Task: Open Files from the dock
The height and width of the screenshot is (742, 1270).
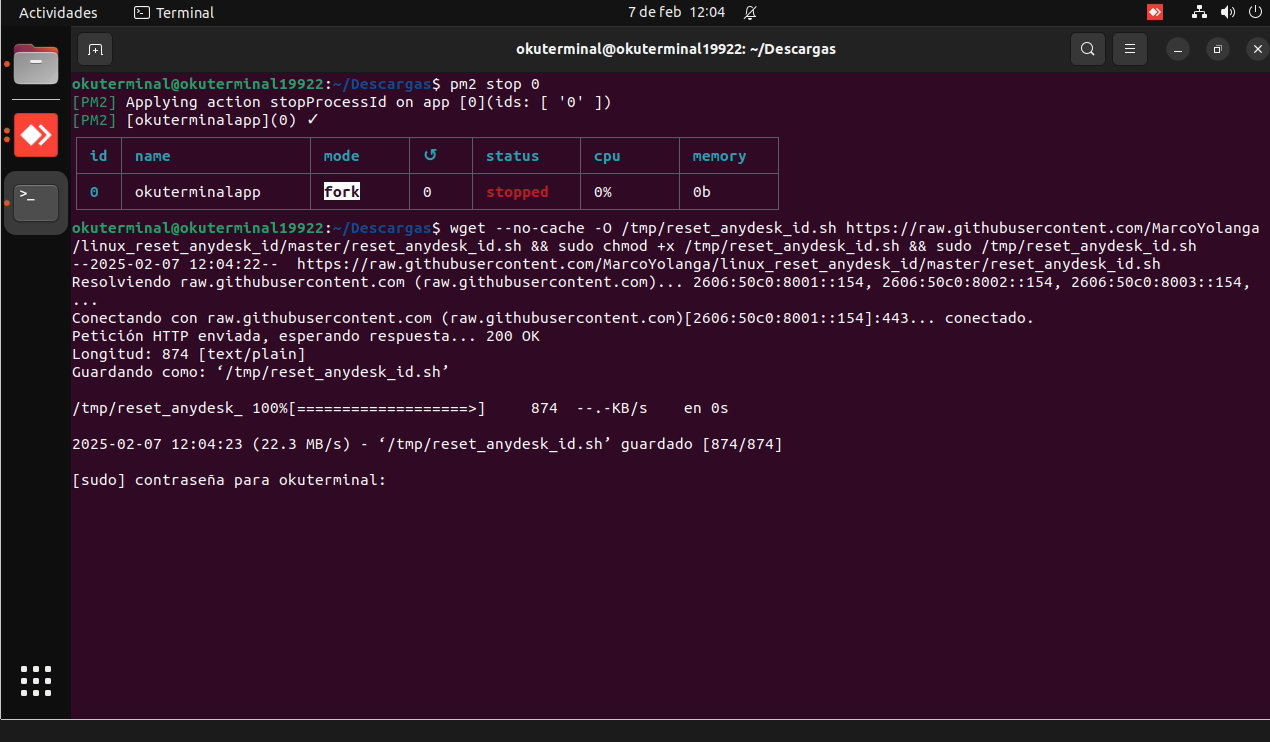Action: tap(36, 65)
